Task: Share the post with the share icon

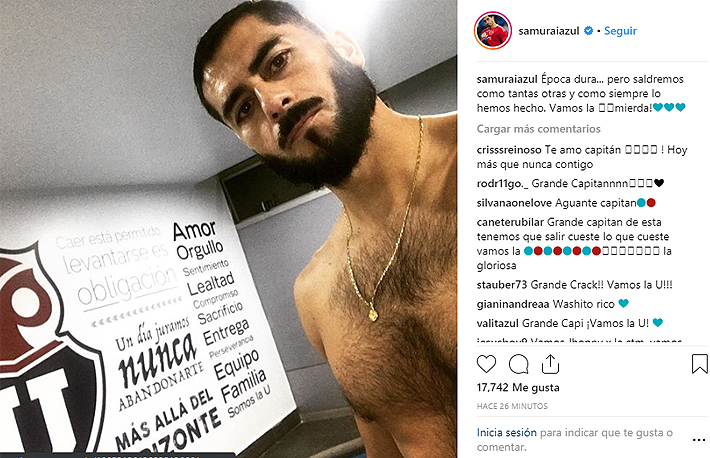Action: (x=550, y=364)
